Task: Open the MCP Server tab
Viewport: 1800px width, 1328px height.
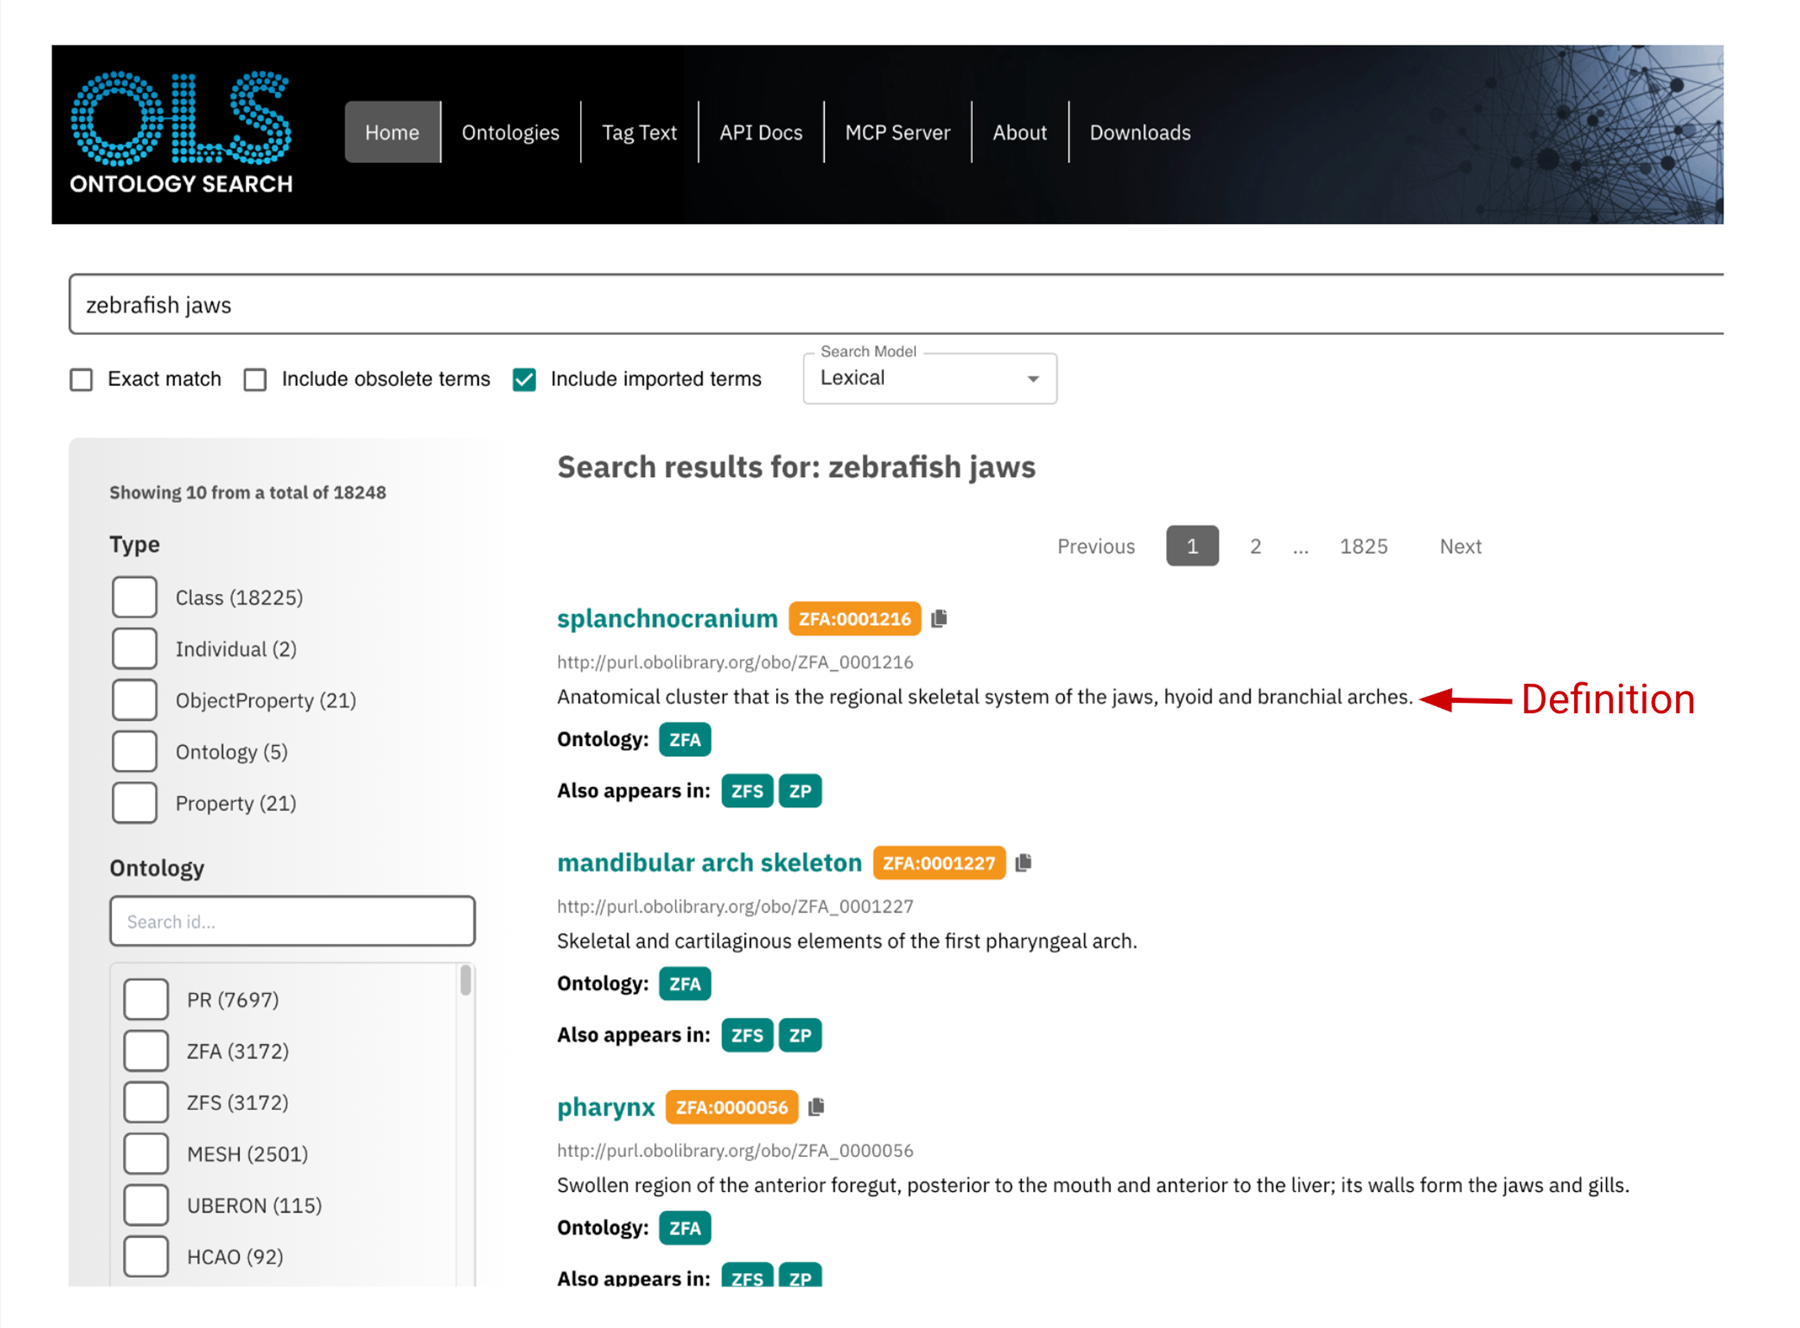Action: coord(898,132)
